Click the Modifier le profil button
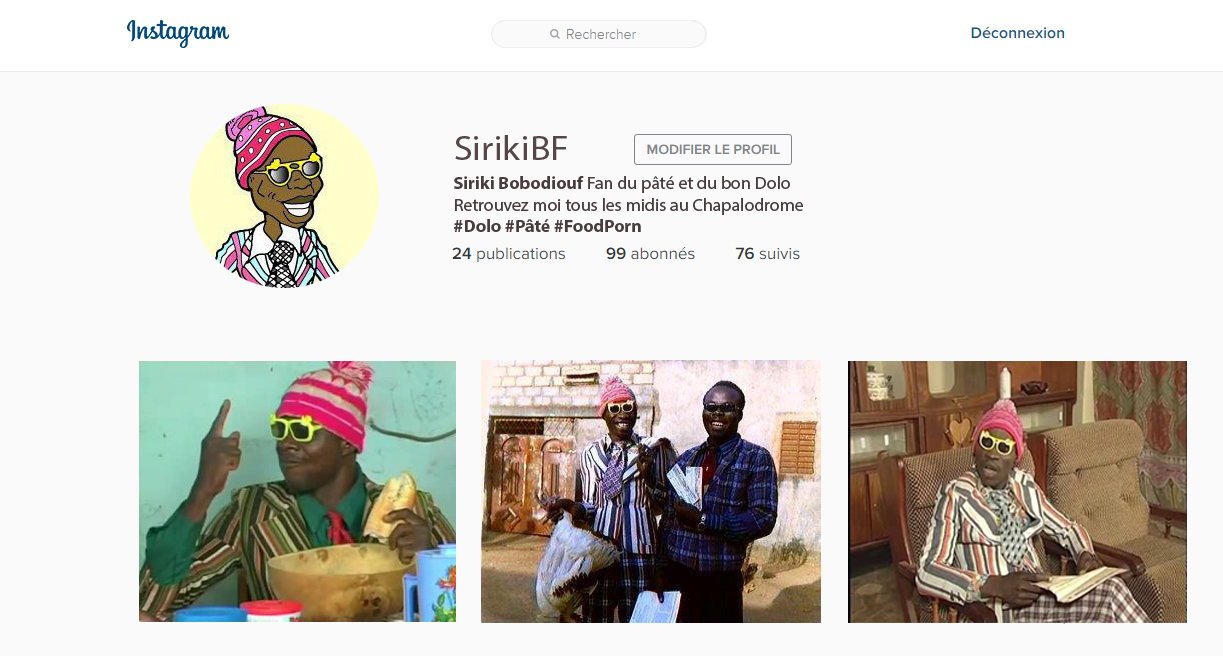The image size is (1223, 656). [x=713, y=149]
